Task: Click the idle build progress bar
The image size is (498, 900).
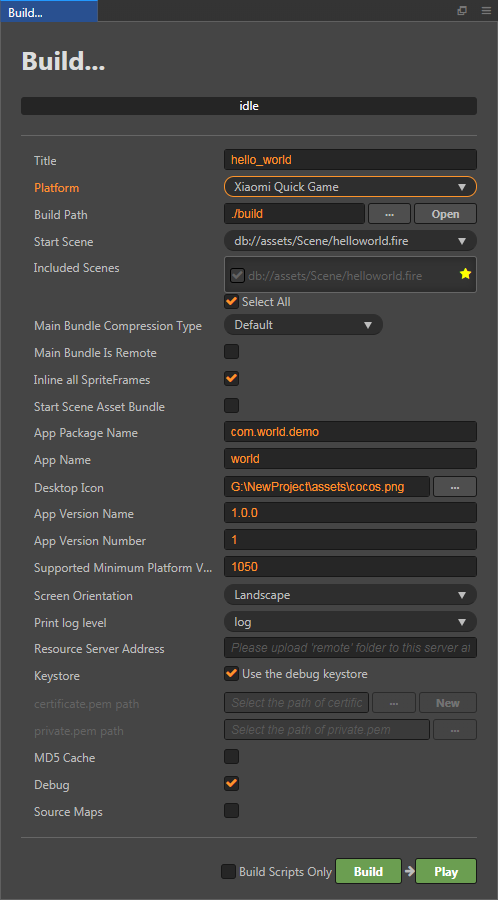Action: tap(249, 106)
